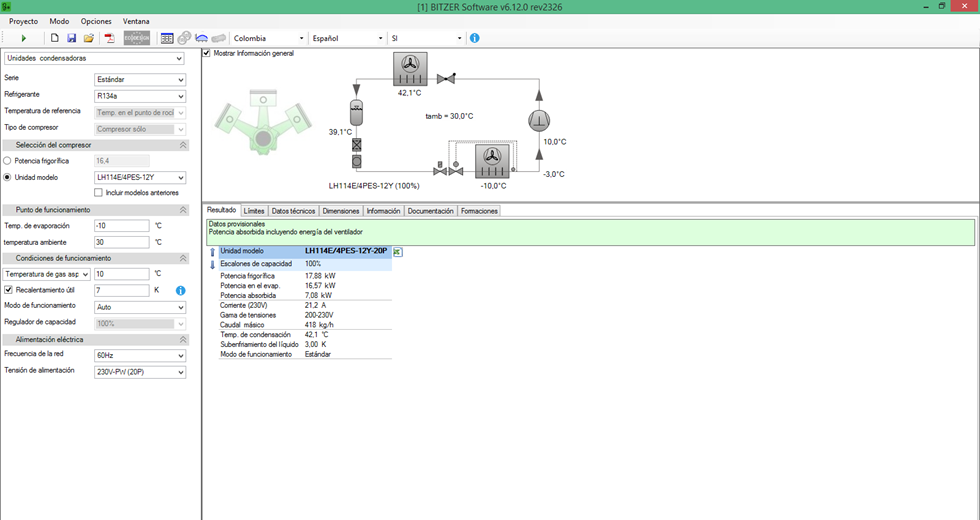This screenshot has width=980, height=520.
Task: Switch to the Resultado tab
Action: click(222, 211)
